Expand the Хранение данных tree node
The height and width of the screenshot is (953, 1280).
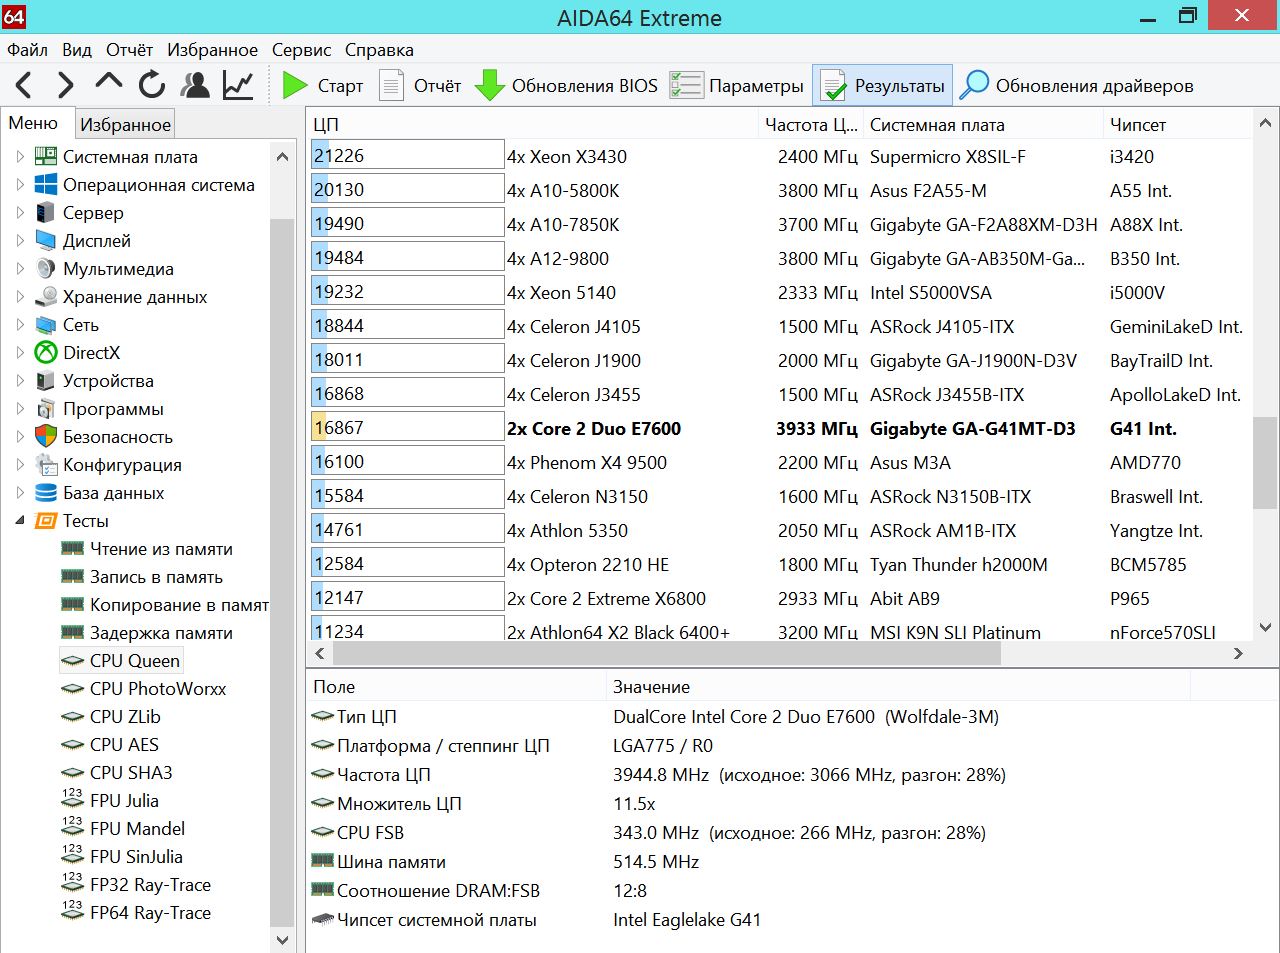pos(20,297)
